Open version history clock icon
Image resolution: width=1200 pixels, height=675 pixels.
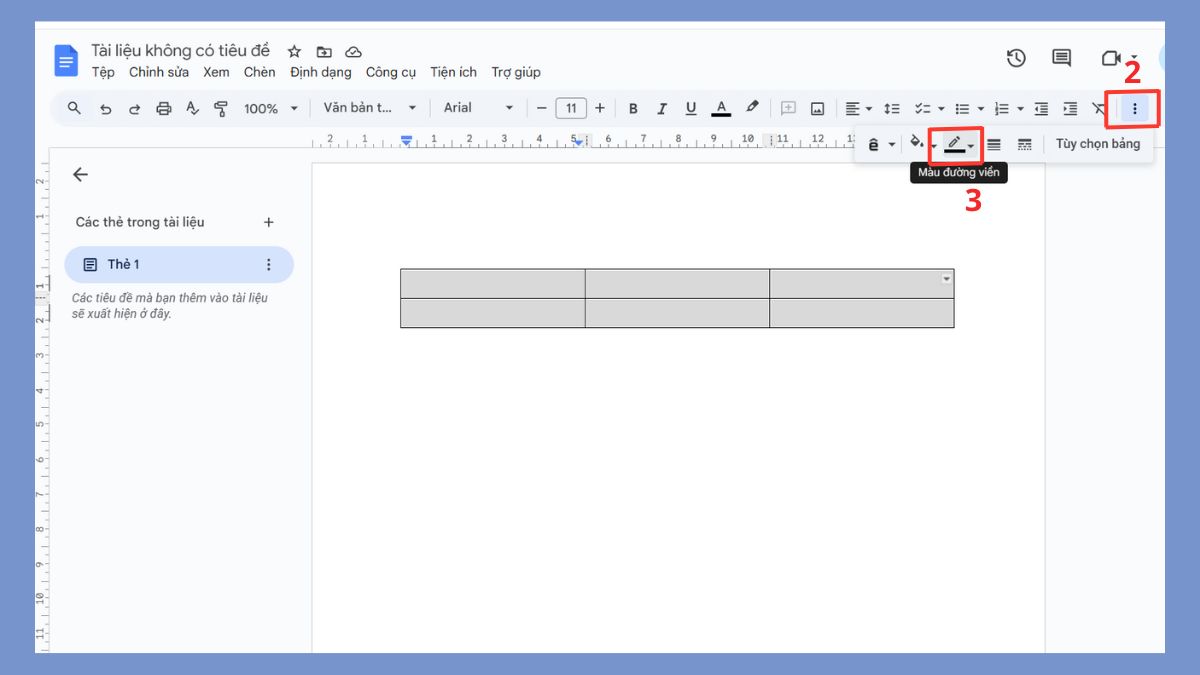[1016, 58]
